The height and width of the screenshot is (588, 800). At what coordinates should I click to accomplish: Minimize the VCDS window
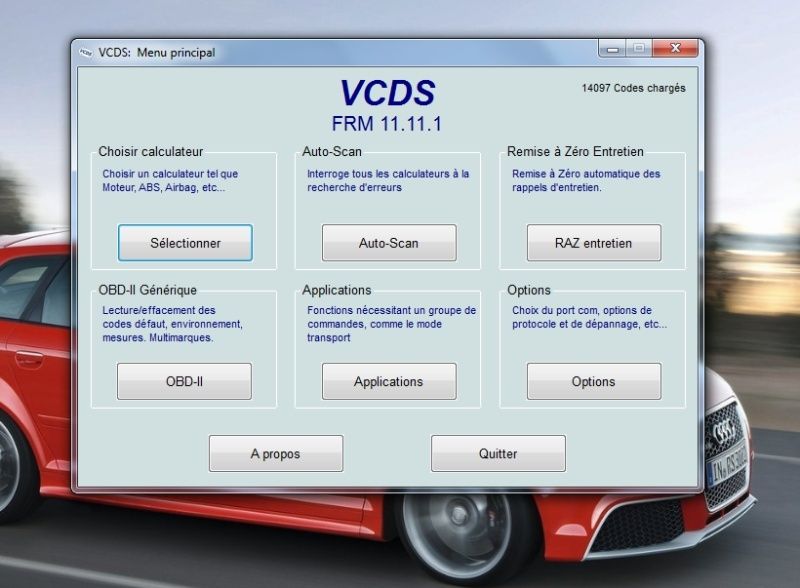tap(612, 48)
